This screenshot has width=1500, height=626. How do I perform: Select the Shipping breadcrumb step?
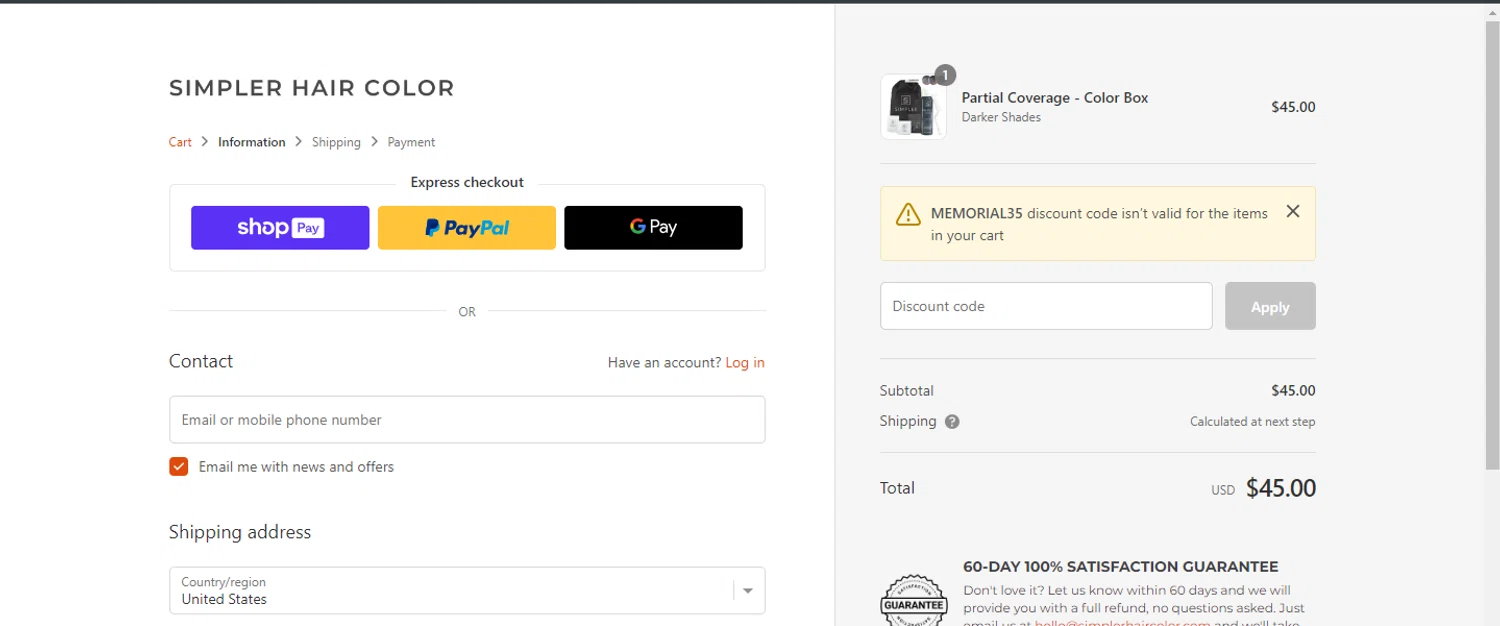(x=336, y=142)
